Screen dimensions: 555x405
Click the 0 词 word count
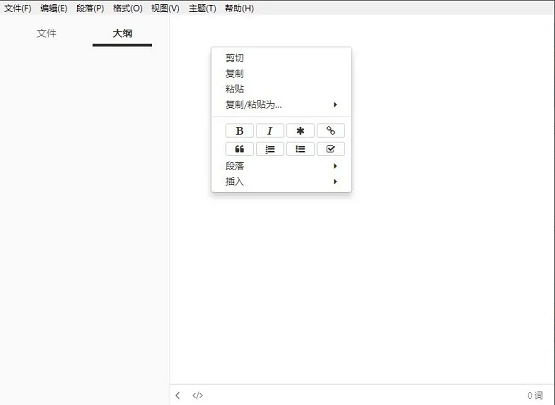point(535,395)
